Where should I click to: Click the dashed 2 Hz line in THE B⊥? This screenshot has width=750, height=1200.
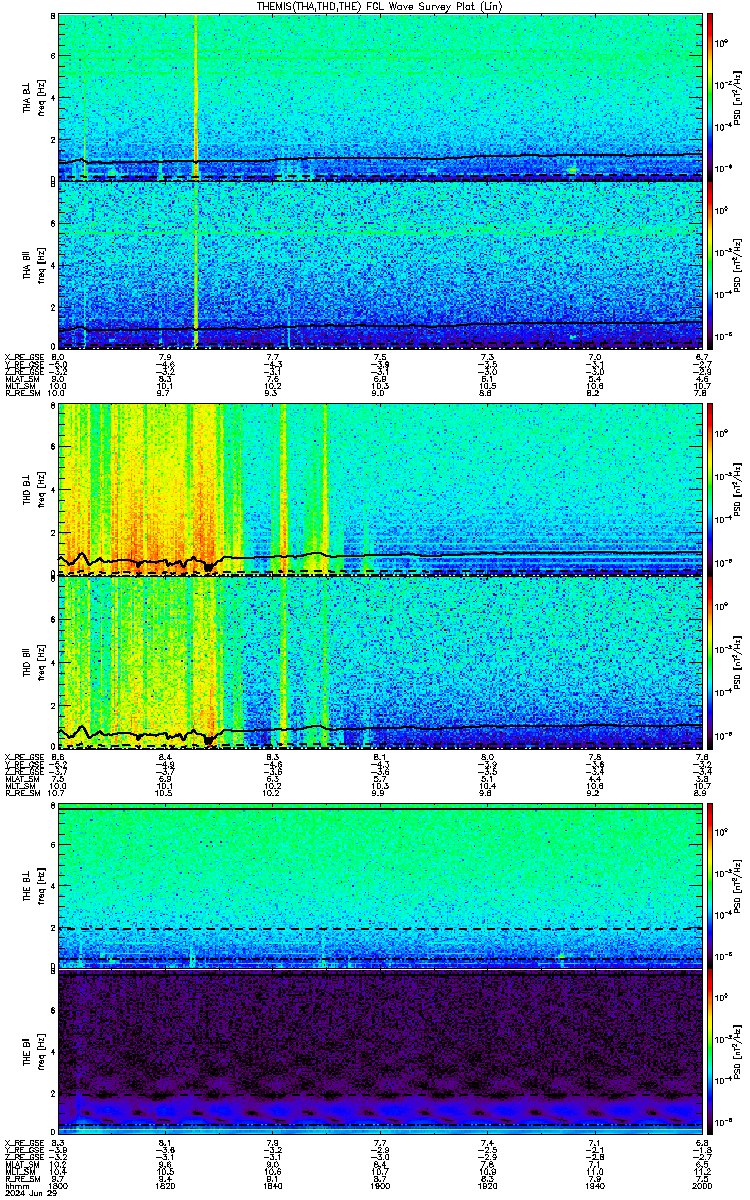point(381,929)
